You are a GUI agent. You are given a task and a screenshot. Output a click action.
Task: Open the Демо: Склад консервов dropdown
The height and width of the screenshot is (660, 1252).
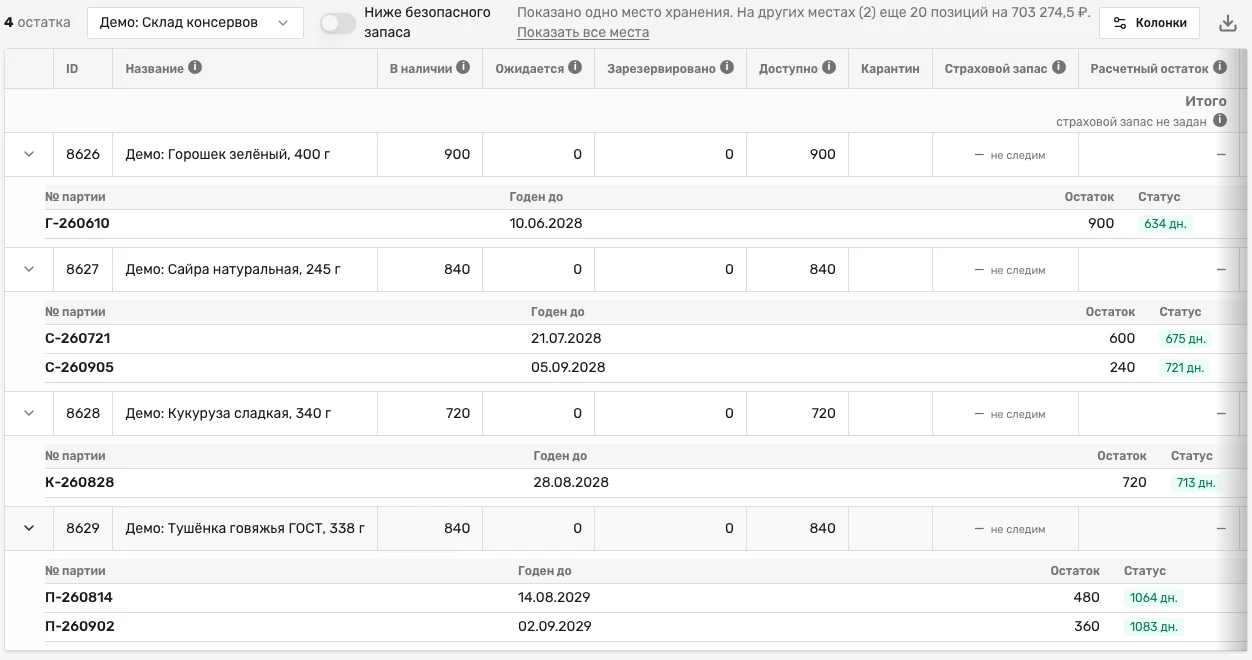click(195, 23)
